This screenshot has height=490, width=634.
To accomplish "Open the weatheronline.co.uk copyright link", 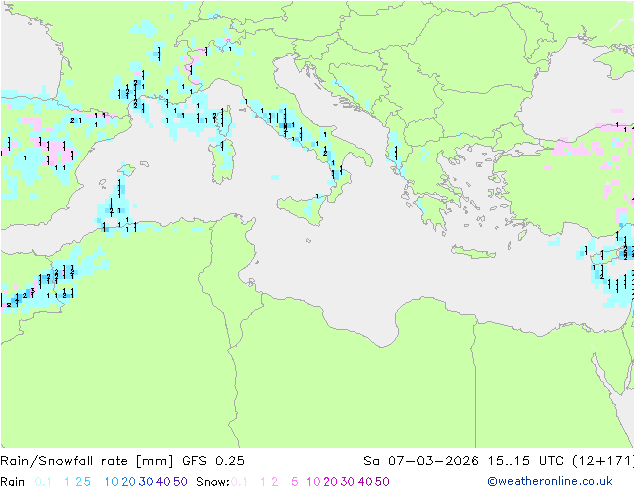I will 550,481.
